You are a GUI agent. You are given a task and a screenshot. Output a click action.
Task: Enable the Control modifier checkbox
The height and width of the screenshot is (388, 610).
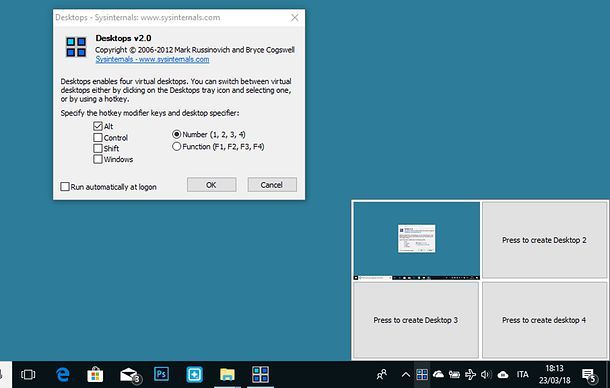(98, 137)
